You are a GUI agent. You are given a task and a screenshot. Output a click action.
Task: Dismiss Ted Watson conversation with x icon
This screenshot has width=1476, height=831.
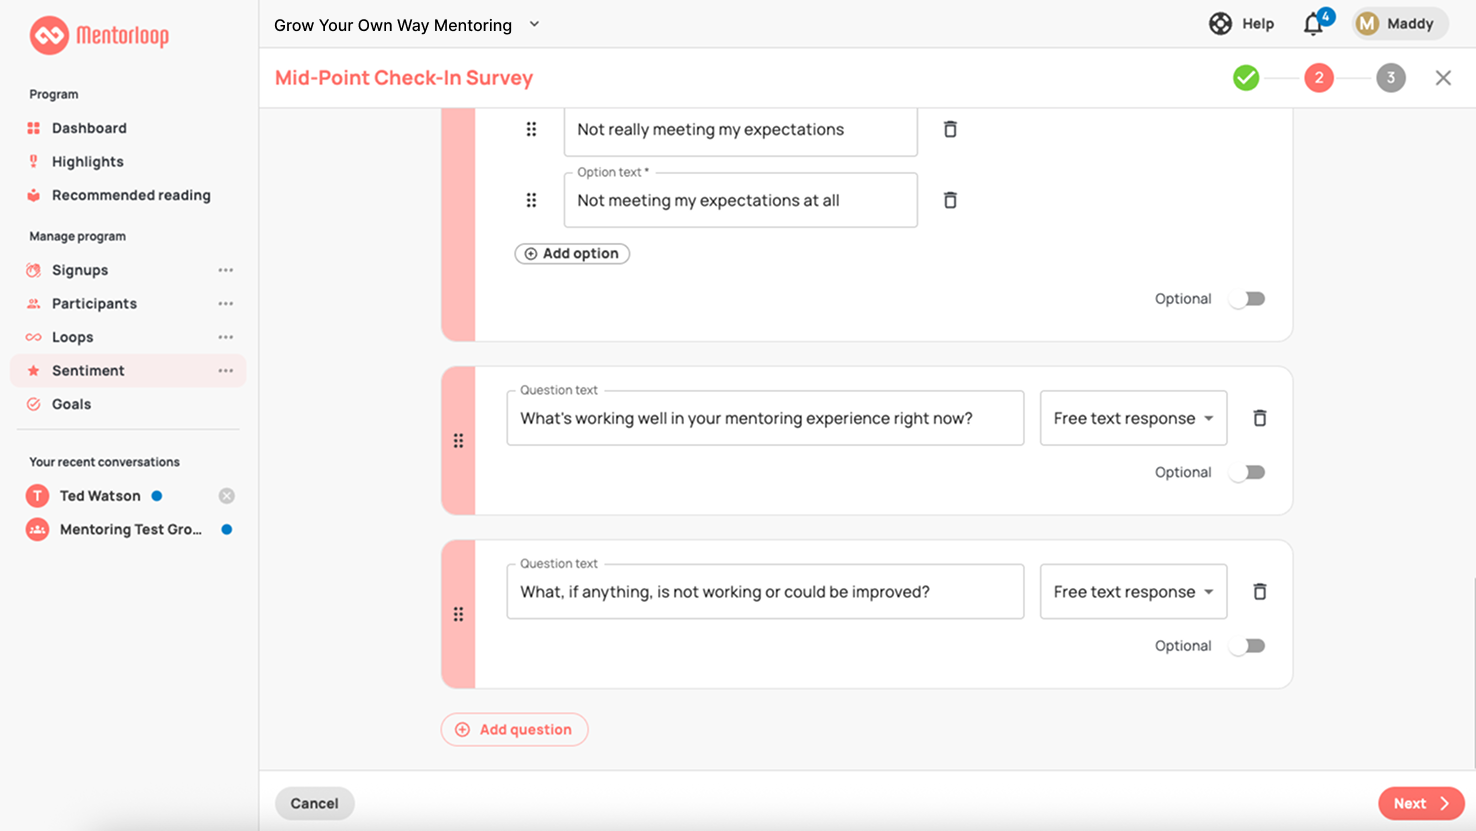227,496
